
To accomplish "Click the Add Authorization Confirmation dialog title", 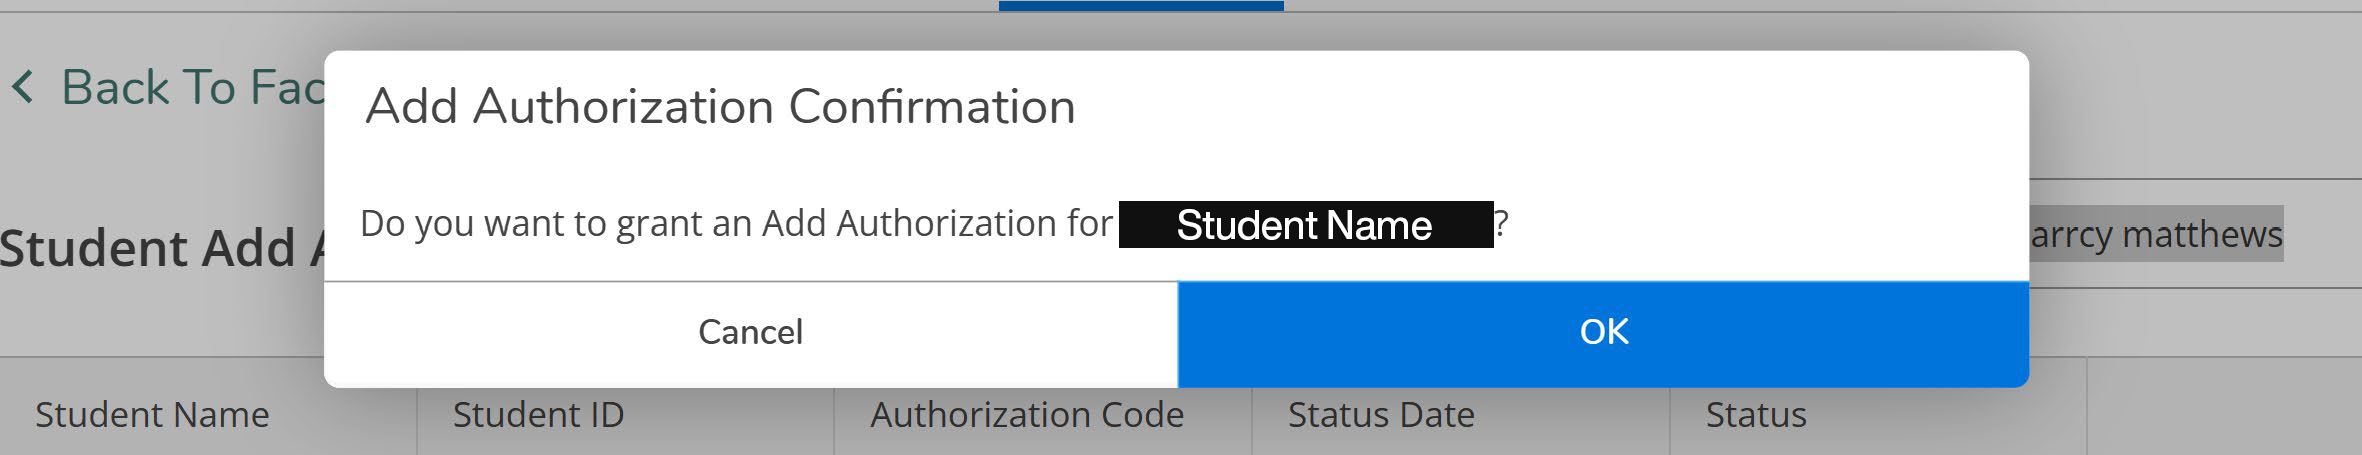I will 720,107.
